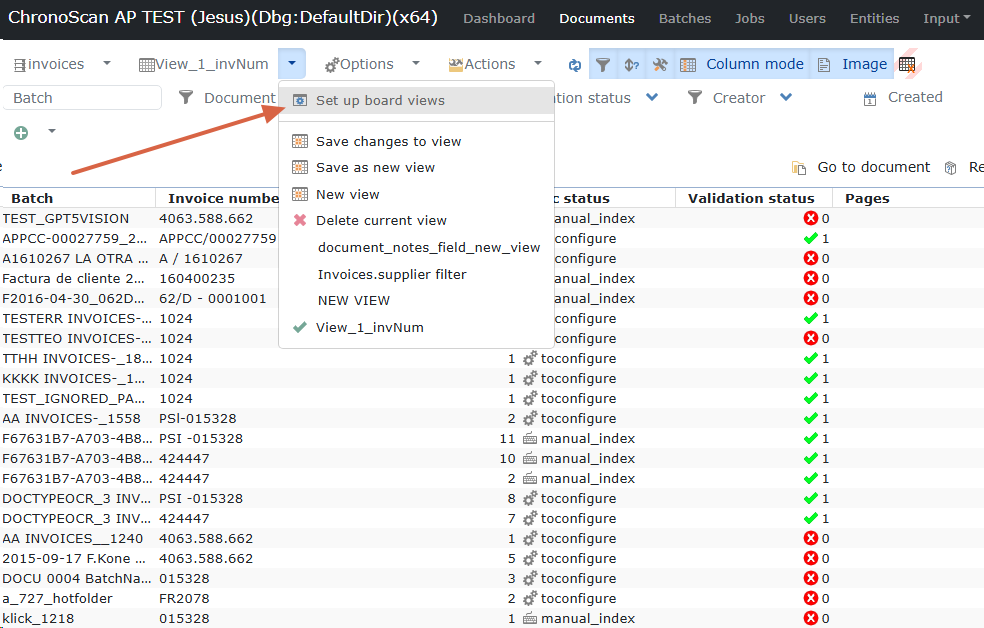Toggle the funnel filter icon in toolbar
Image resolution: width=984 pixels, height=628 pixels.
click(x=603, y=64)
